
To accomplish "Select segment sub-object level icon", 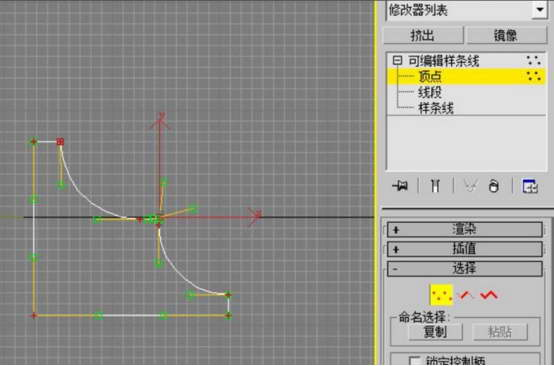I will pyautogui.click(x=466, y=295).
